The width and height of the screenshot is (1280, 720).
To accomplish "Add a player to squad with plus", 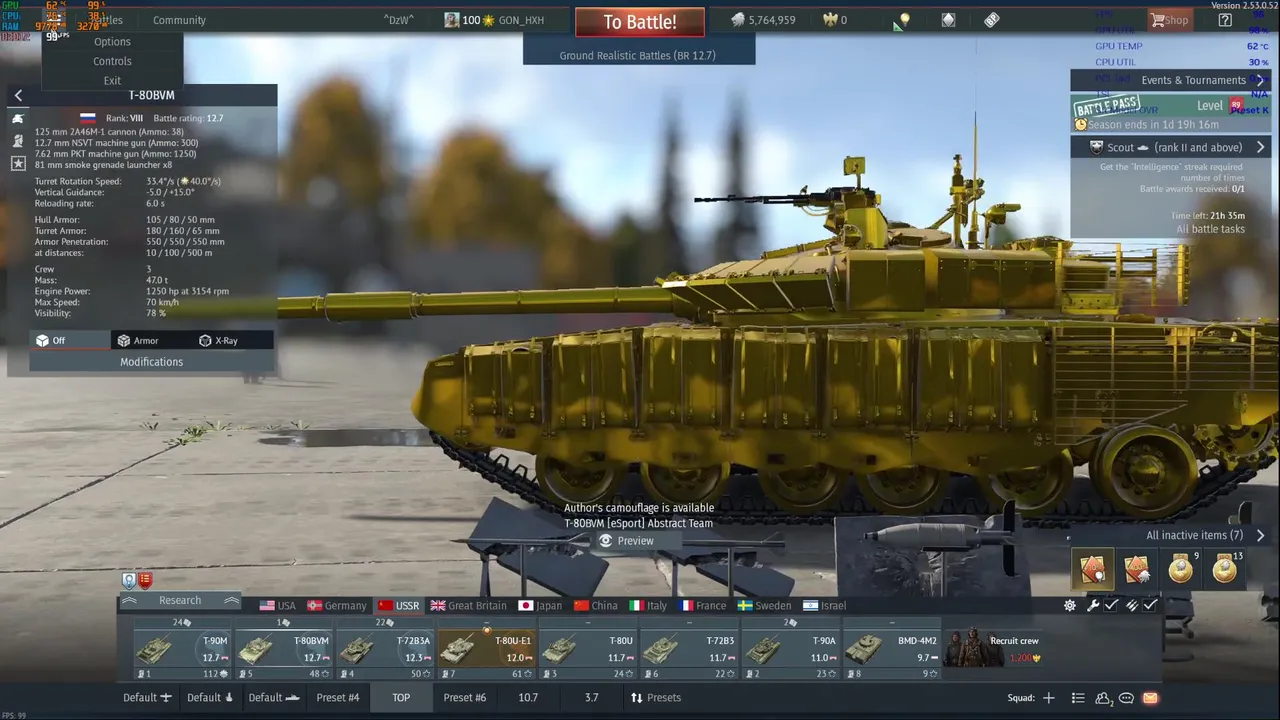I will click(x=1049, y=698).
